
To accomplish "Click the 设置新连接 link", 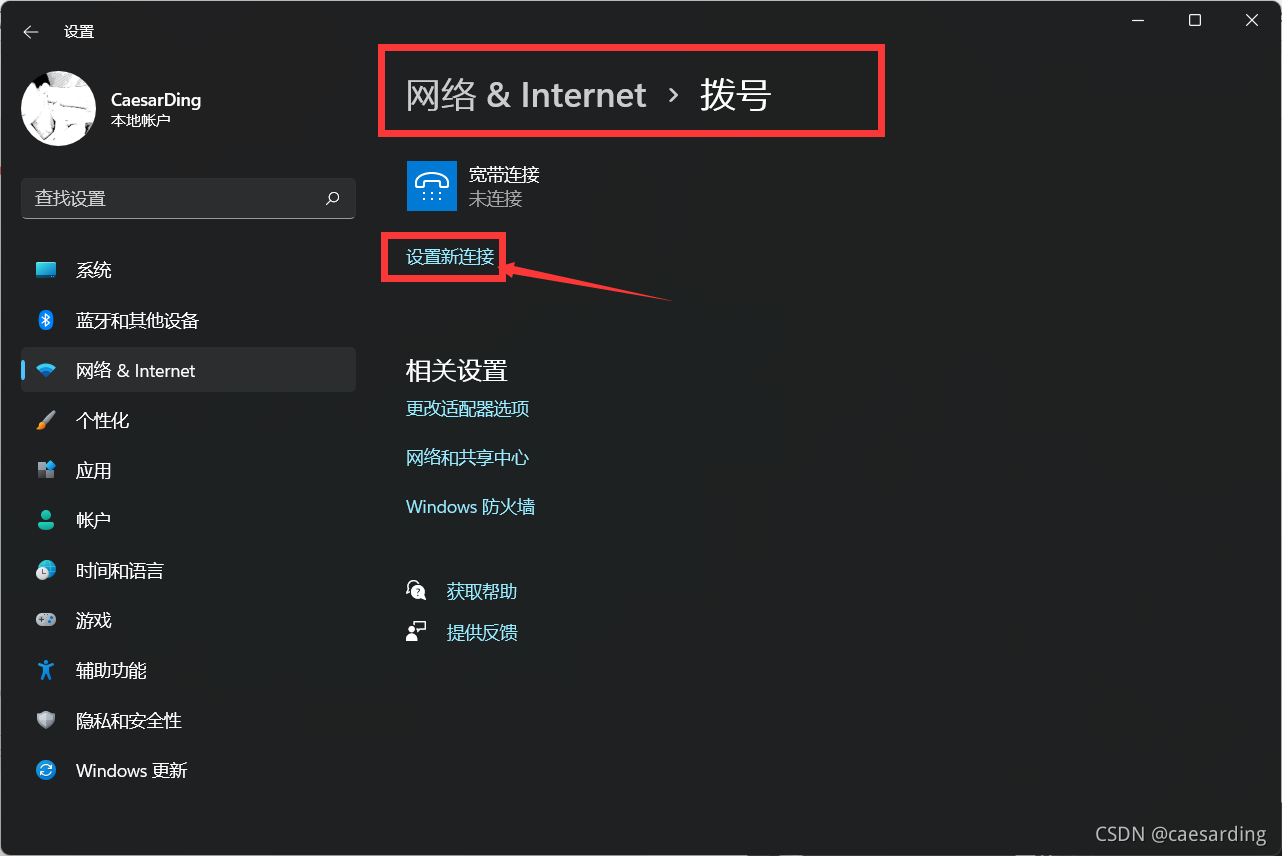I will tap(450, 257).
